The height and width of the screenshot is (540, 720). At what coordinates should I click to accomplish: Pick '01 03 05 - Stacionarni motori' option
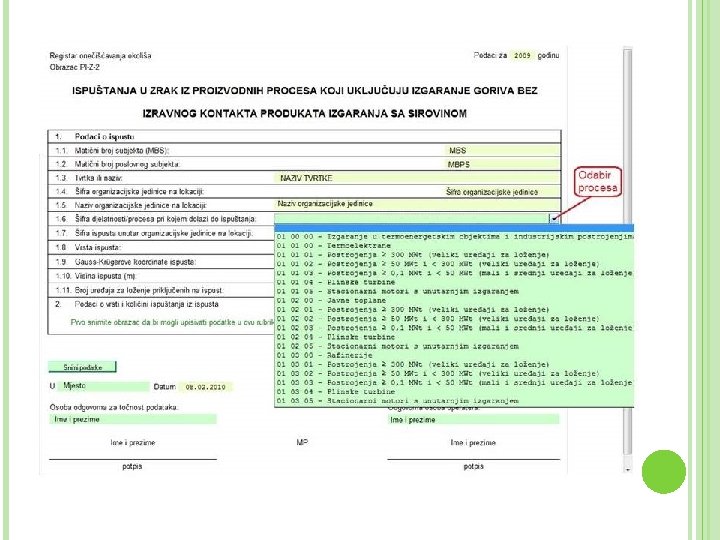pos(455,401)
